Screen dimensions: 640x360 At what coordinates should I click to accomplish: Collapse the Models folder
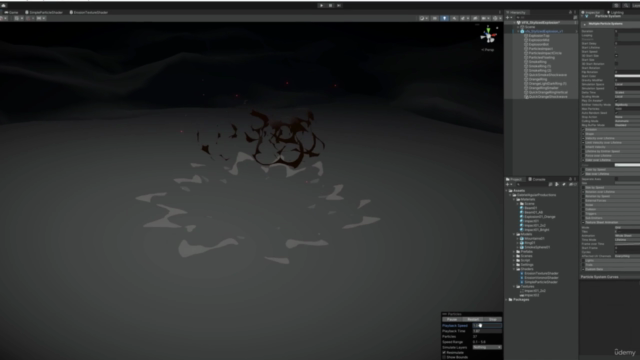click(514, 234)
